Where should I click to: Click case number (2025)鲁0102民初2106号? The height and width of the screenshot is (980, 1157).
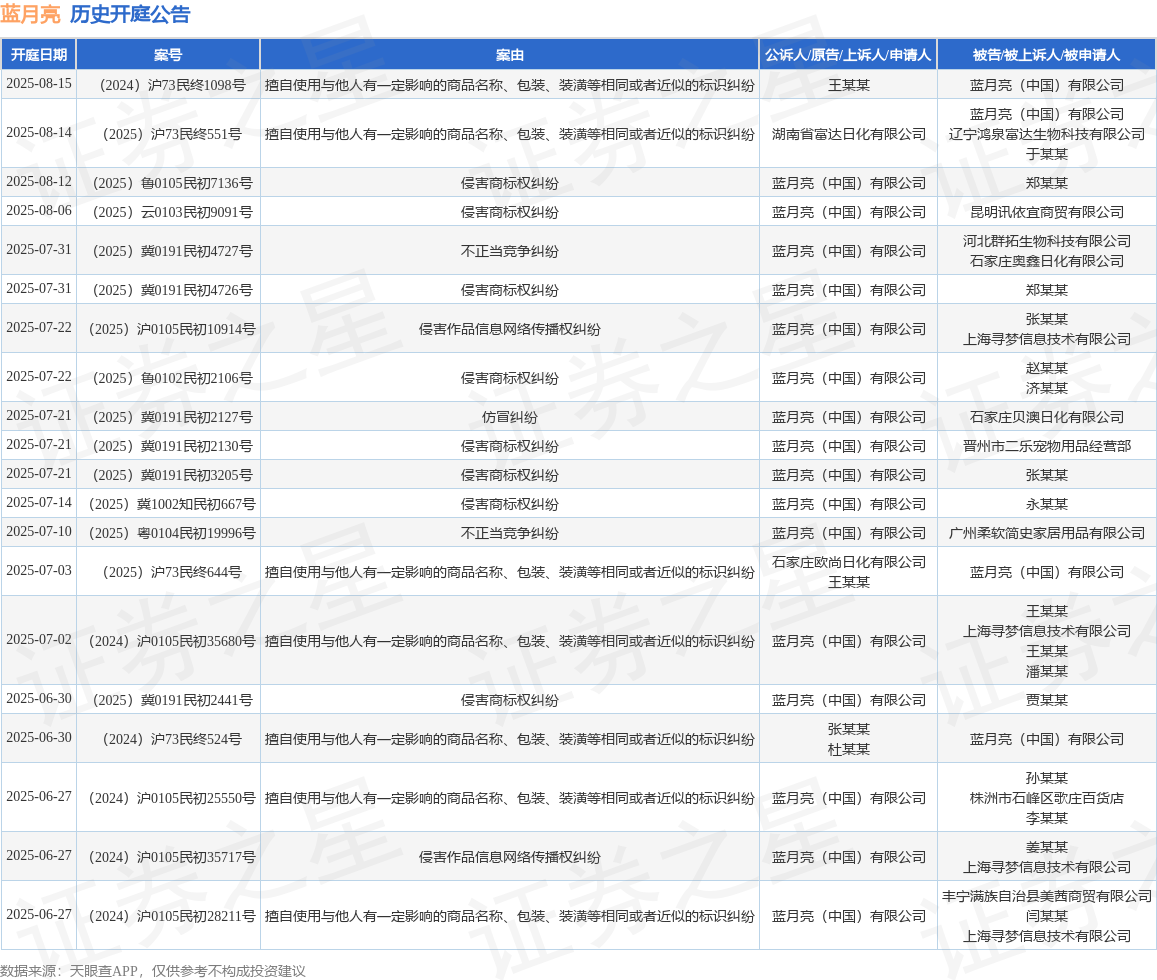[167, 378]
